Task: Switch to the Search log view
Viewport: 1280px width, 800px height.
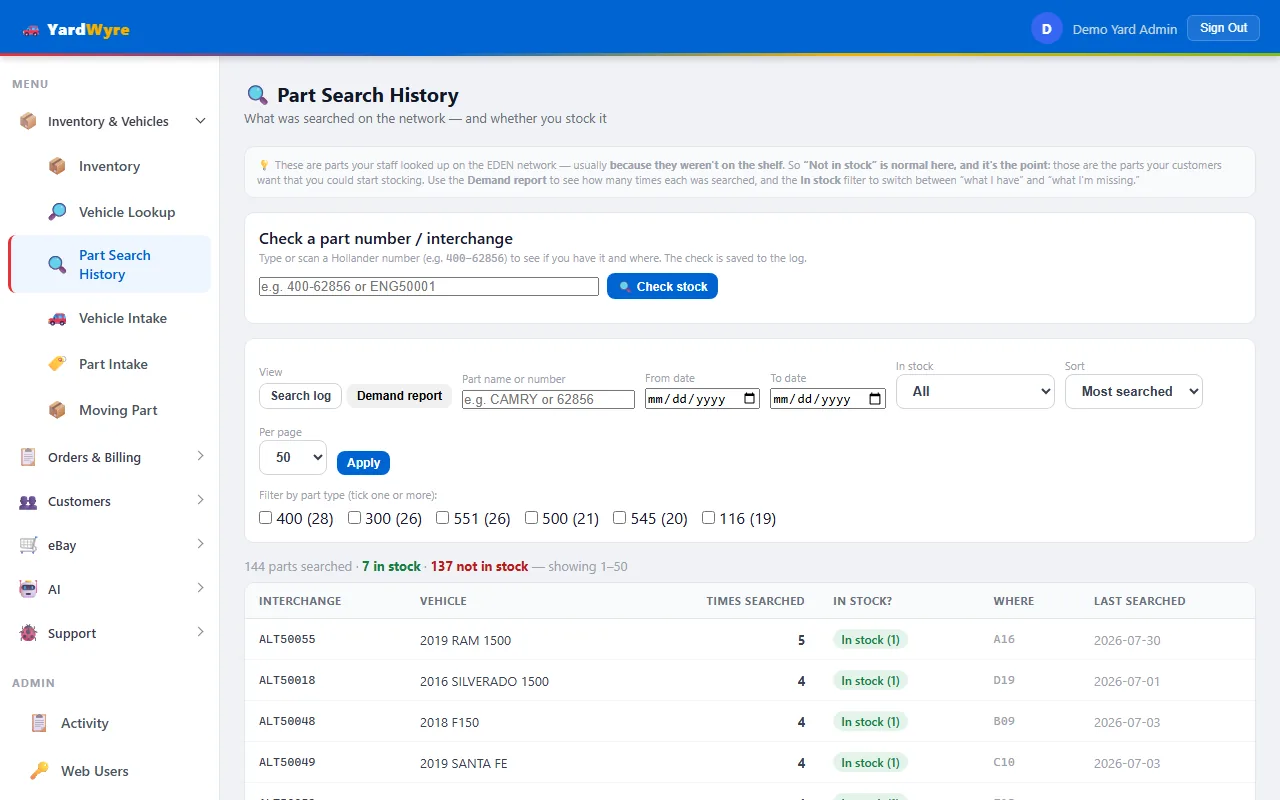Action: coord(301,396)
